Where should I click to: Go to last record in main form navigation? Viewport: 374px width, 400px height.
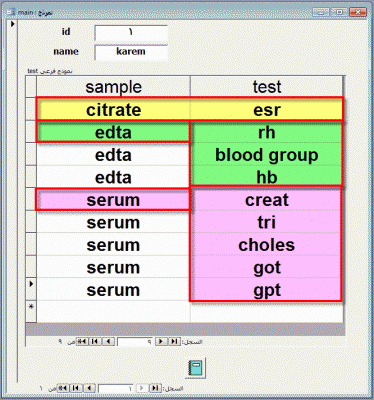[x=76, y=388]
